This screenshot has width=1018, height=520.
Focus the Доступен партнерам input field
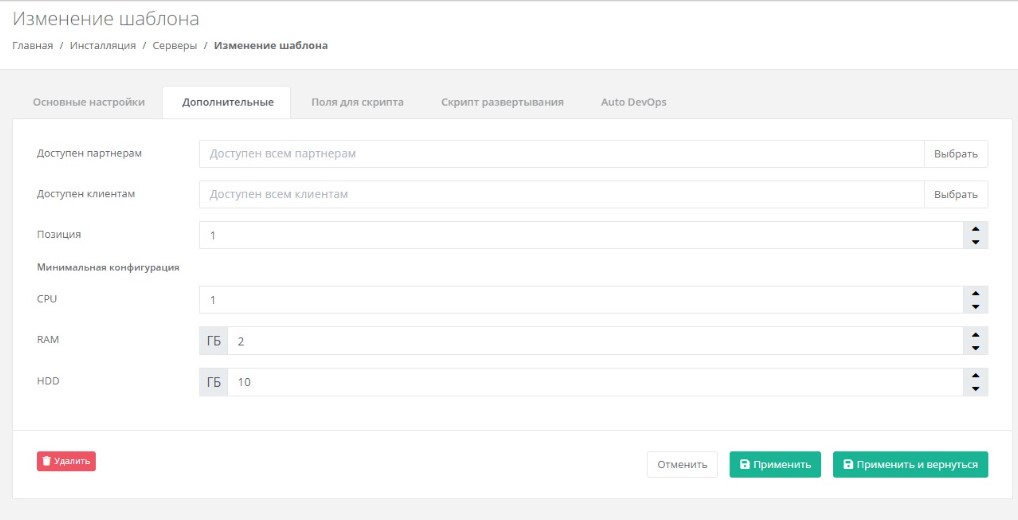coord(560,154)
